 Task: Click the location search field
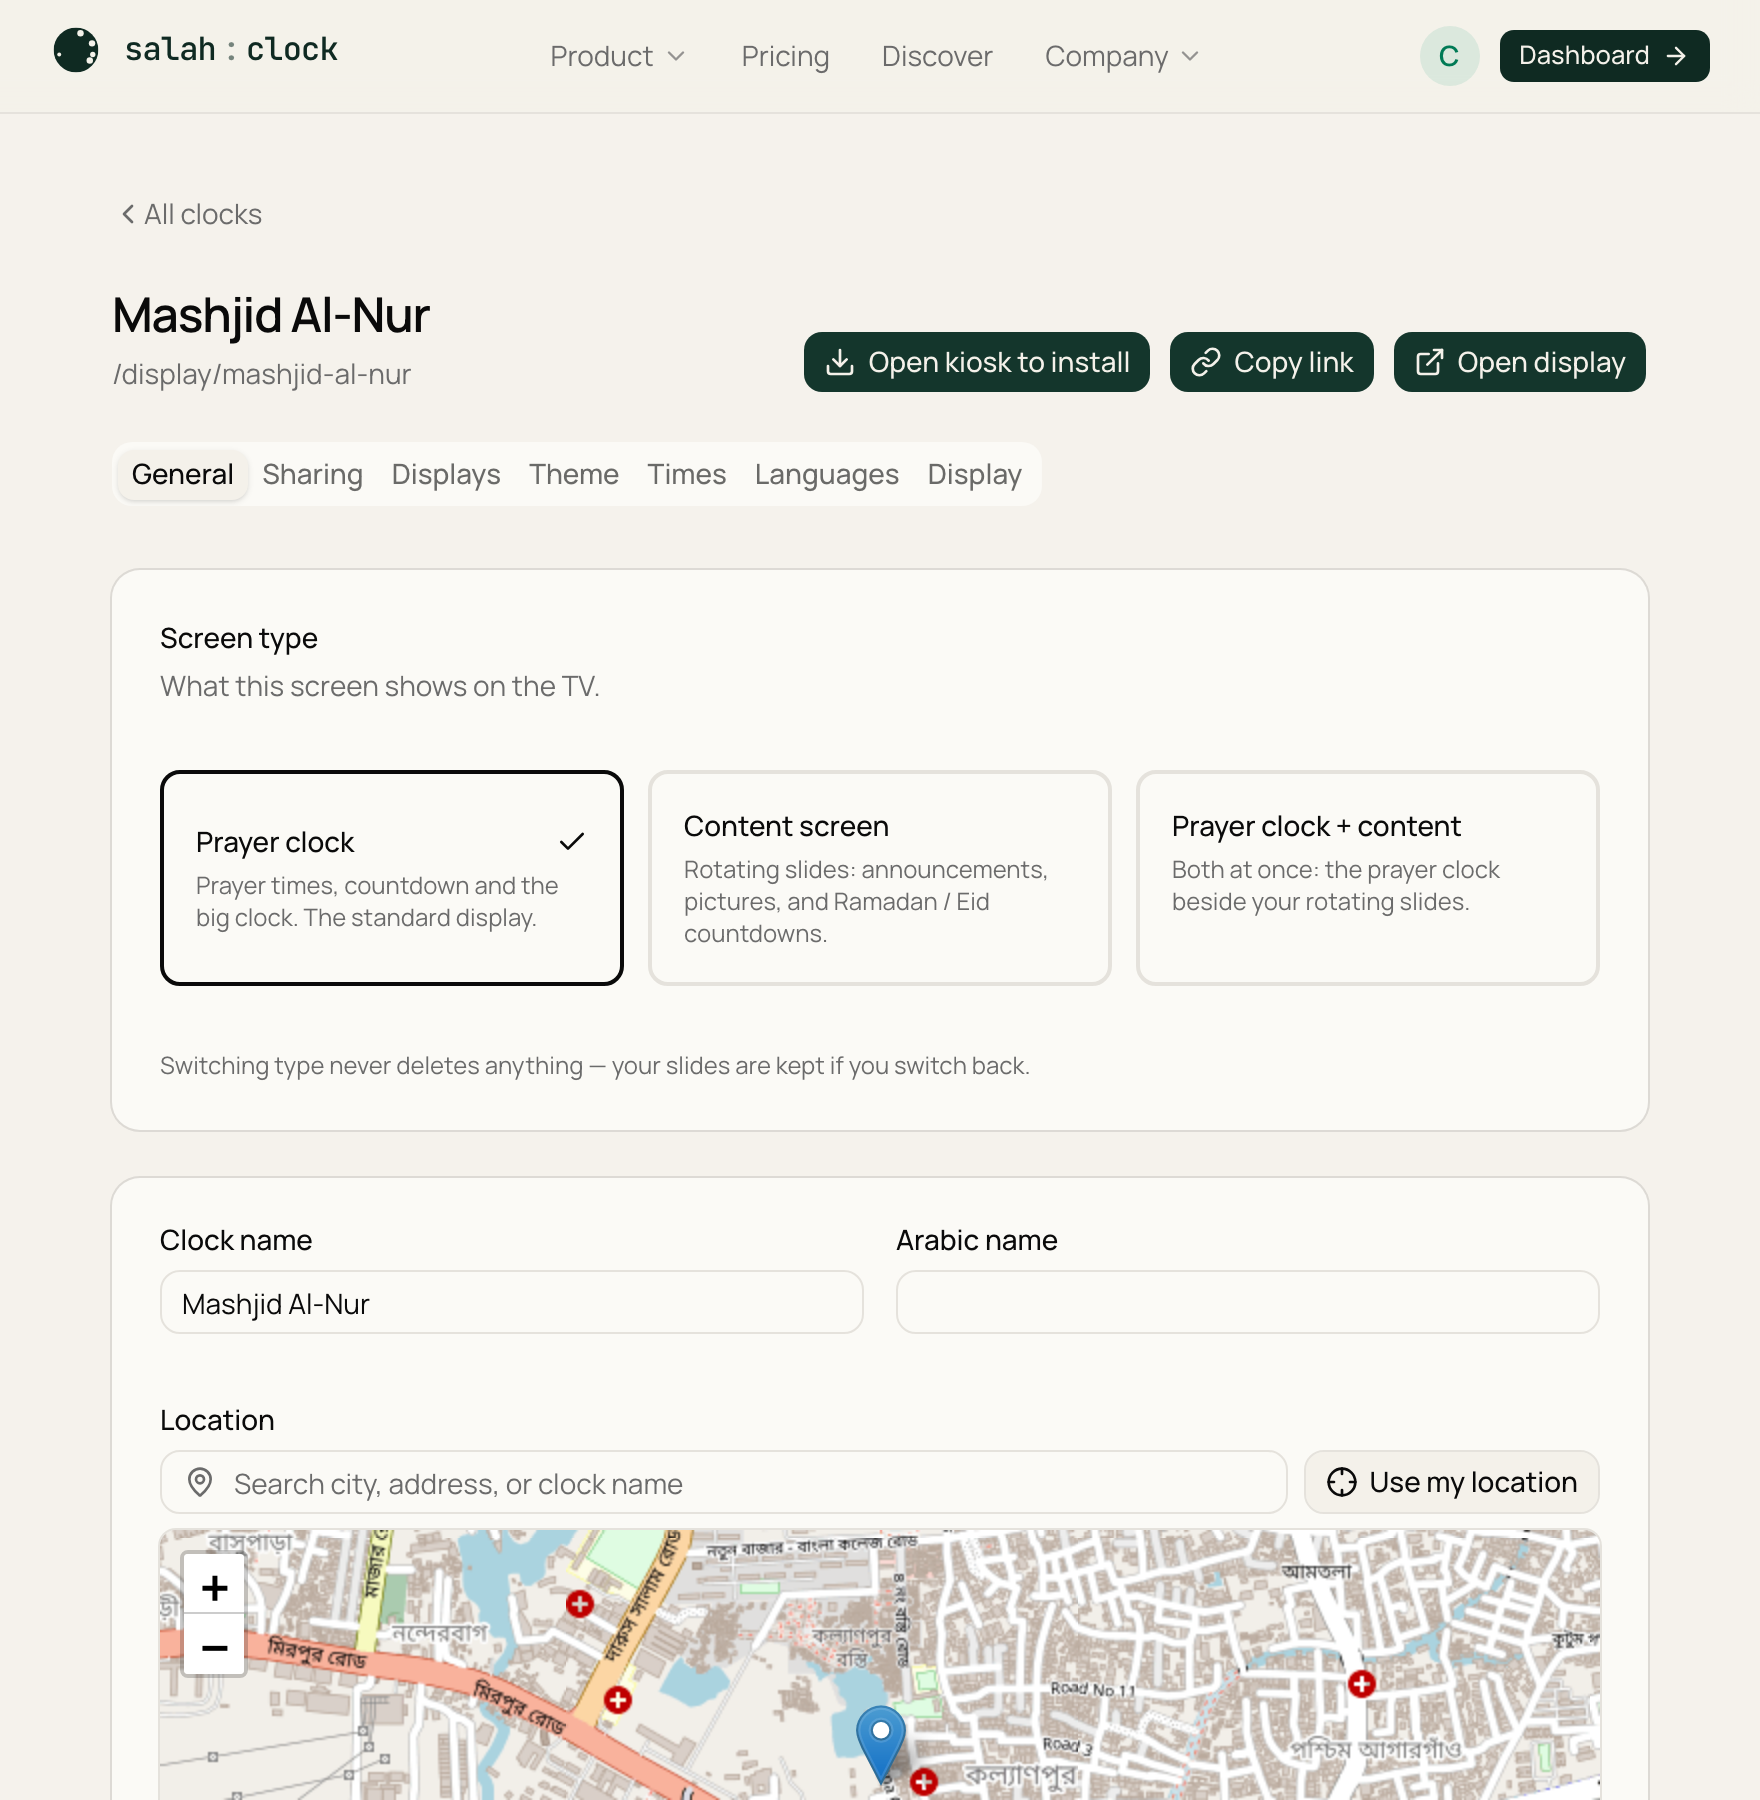click(724, 1482)
